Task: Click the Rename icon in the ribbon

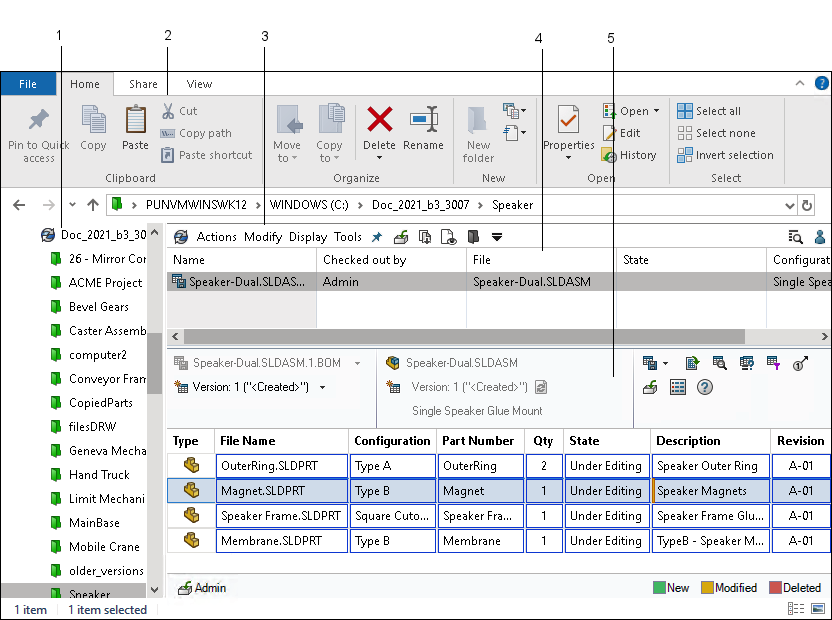Action: tap(423, 121)
